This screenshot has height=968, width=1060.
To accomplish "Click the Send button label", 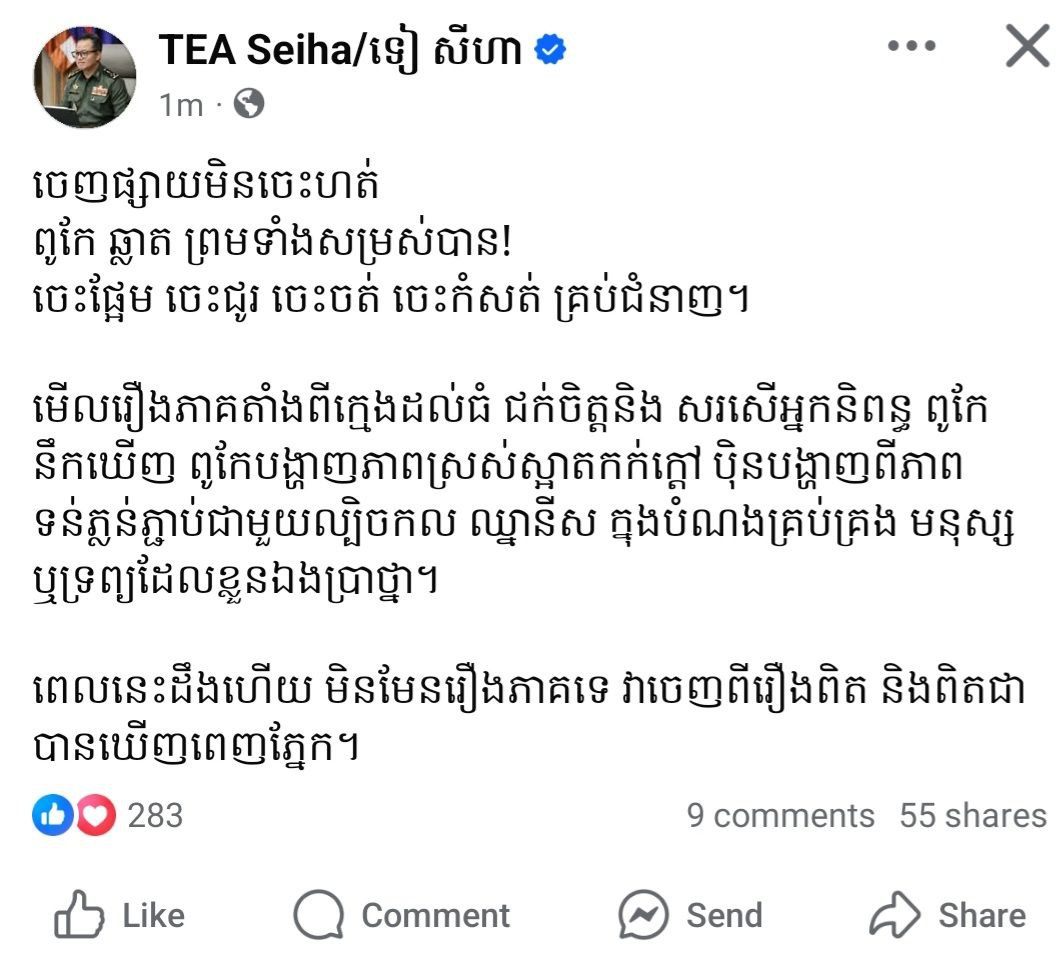I will pyautogui.click(x=725, y=916).
